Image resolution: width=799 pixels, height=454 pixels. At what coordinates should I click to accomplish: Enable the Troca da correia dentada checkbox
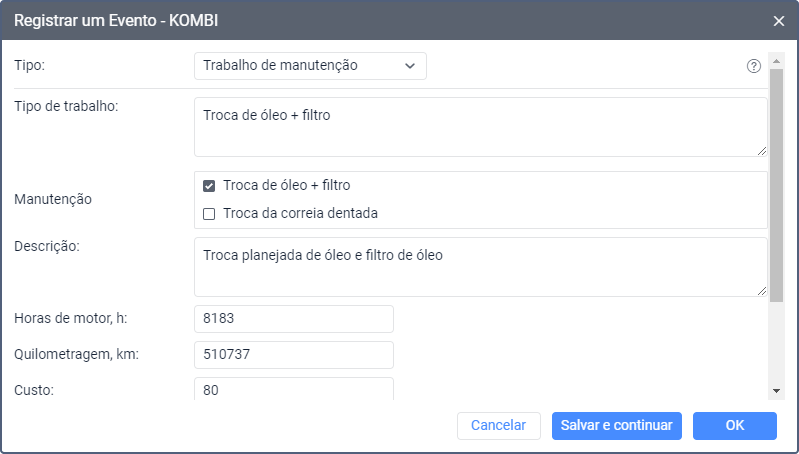[209, 213]
